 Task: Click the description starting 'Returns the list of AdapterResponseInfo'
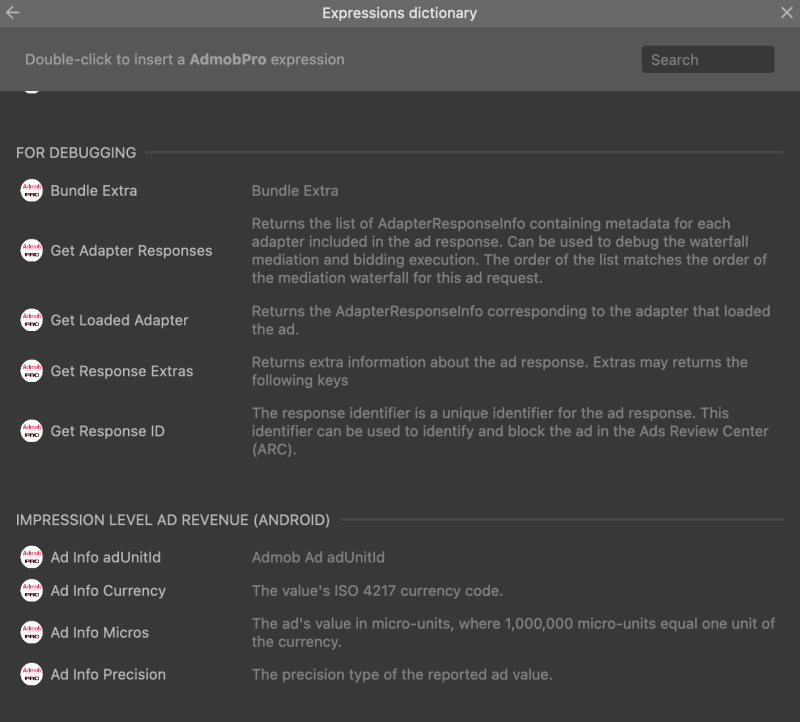[x=509, y=251]
